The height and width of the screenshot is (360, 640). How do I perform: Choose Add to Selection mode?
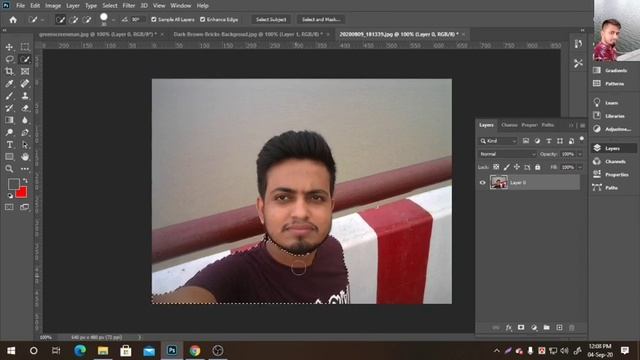click(x=73, y=20)
